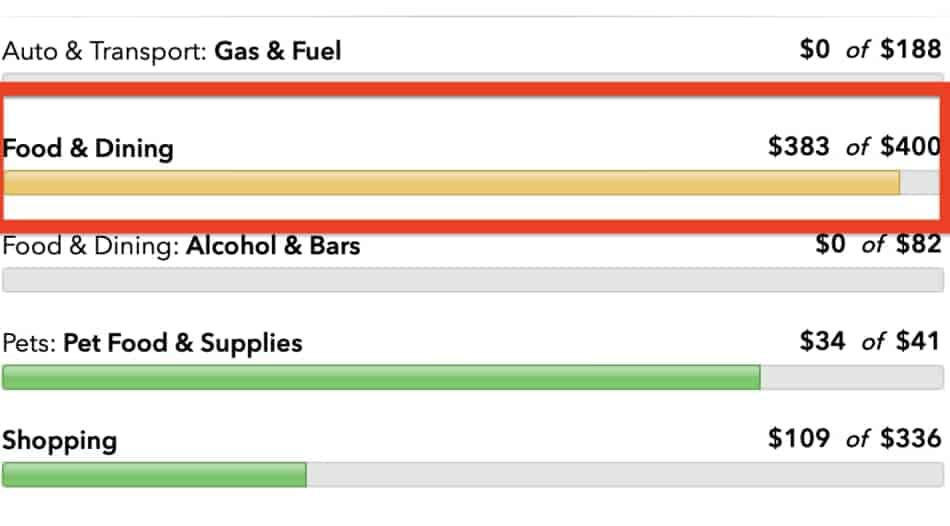Open the Shopping budget label

tap(59, 441)
